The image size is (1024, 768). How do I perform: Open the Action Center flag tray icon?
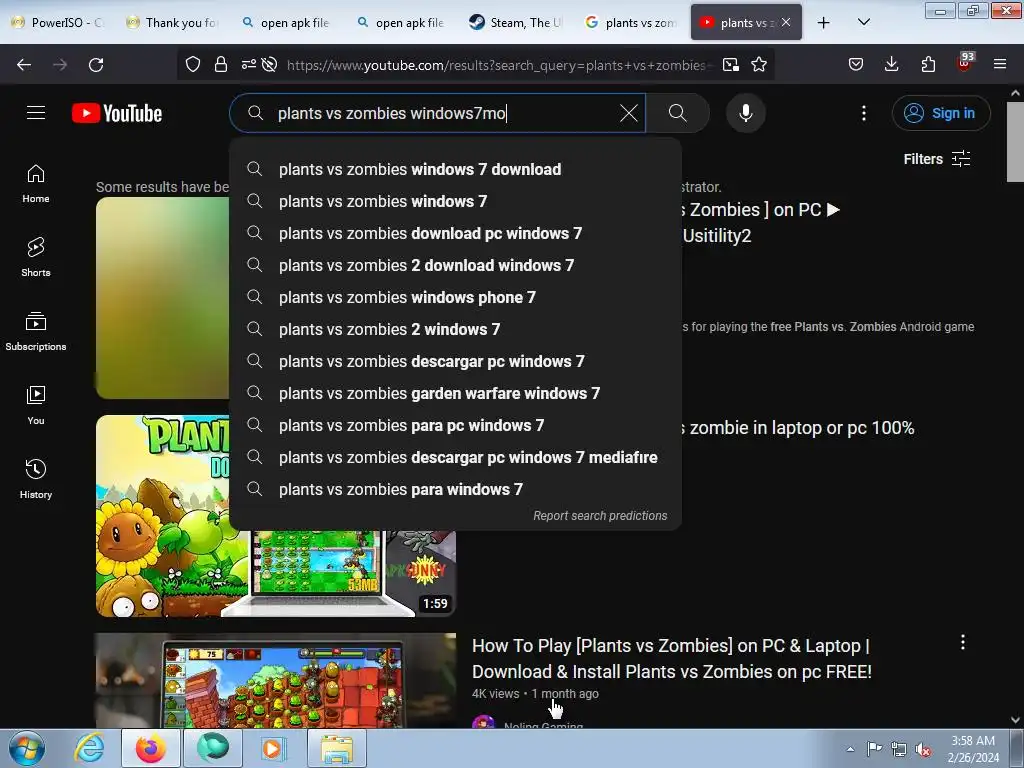point(874,748)
